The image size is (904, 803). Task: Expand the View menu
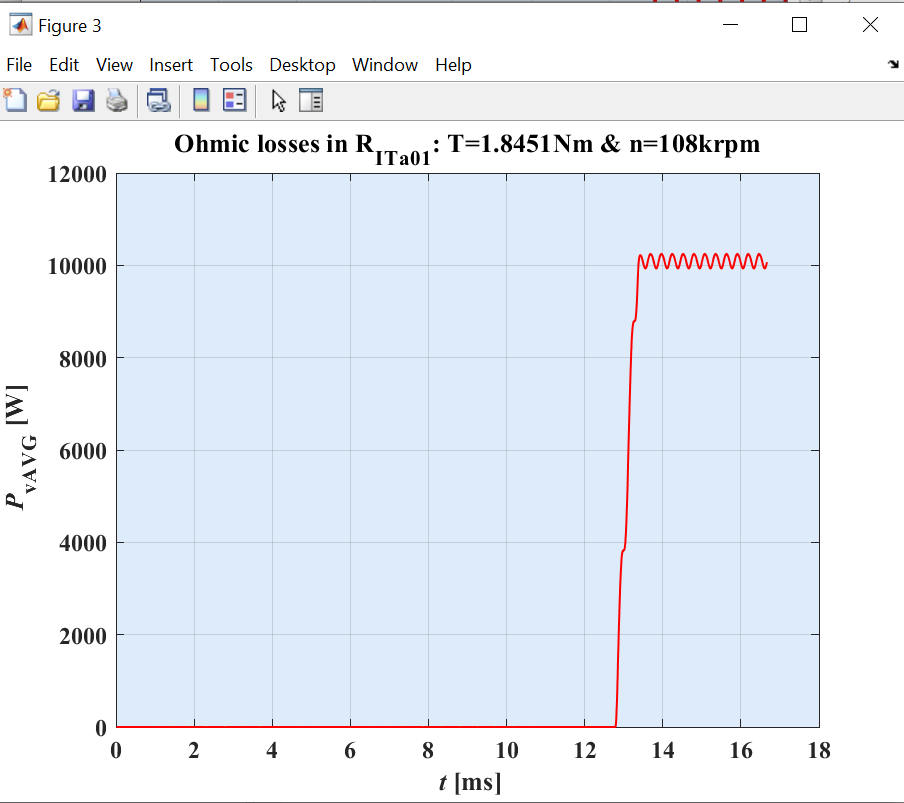114,65
